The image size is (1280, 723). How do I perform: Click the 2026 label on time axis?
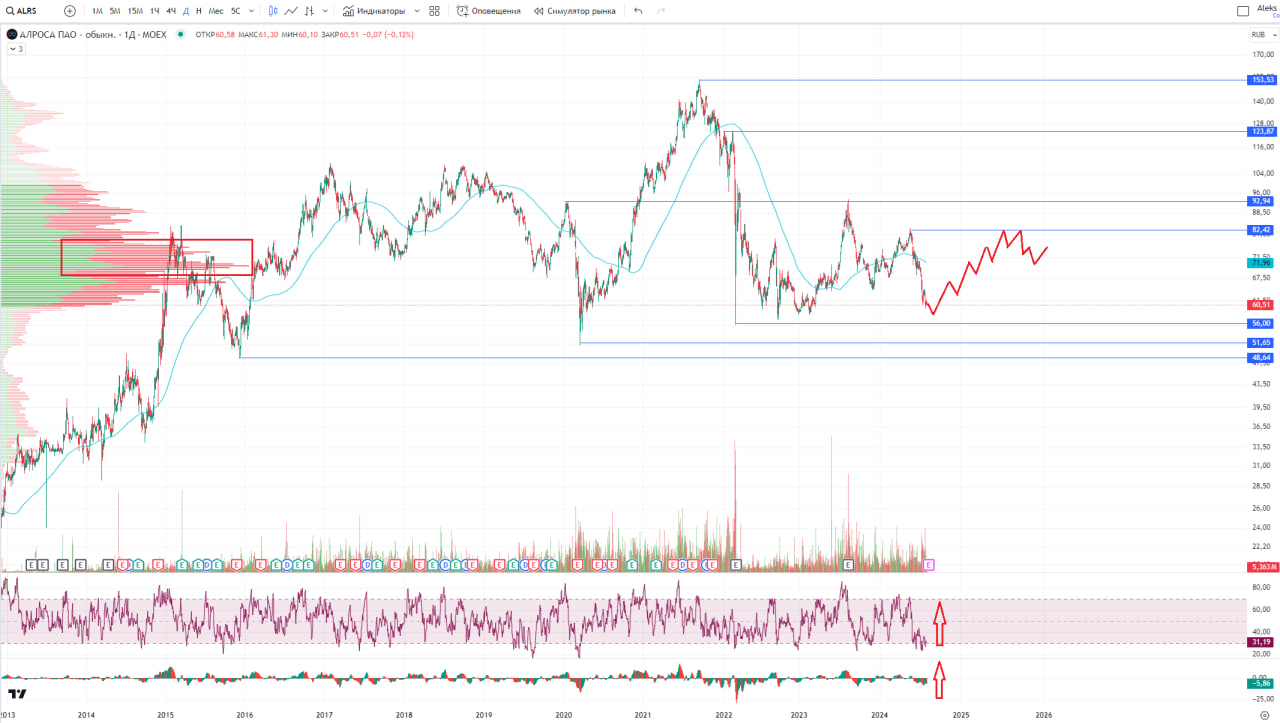pyautogui.click(x=1043, y=715)
